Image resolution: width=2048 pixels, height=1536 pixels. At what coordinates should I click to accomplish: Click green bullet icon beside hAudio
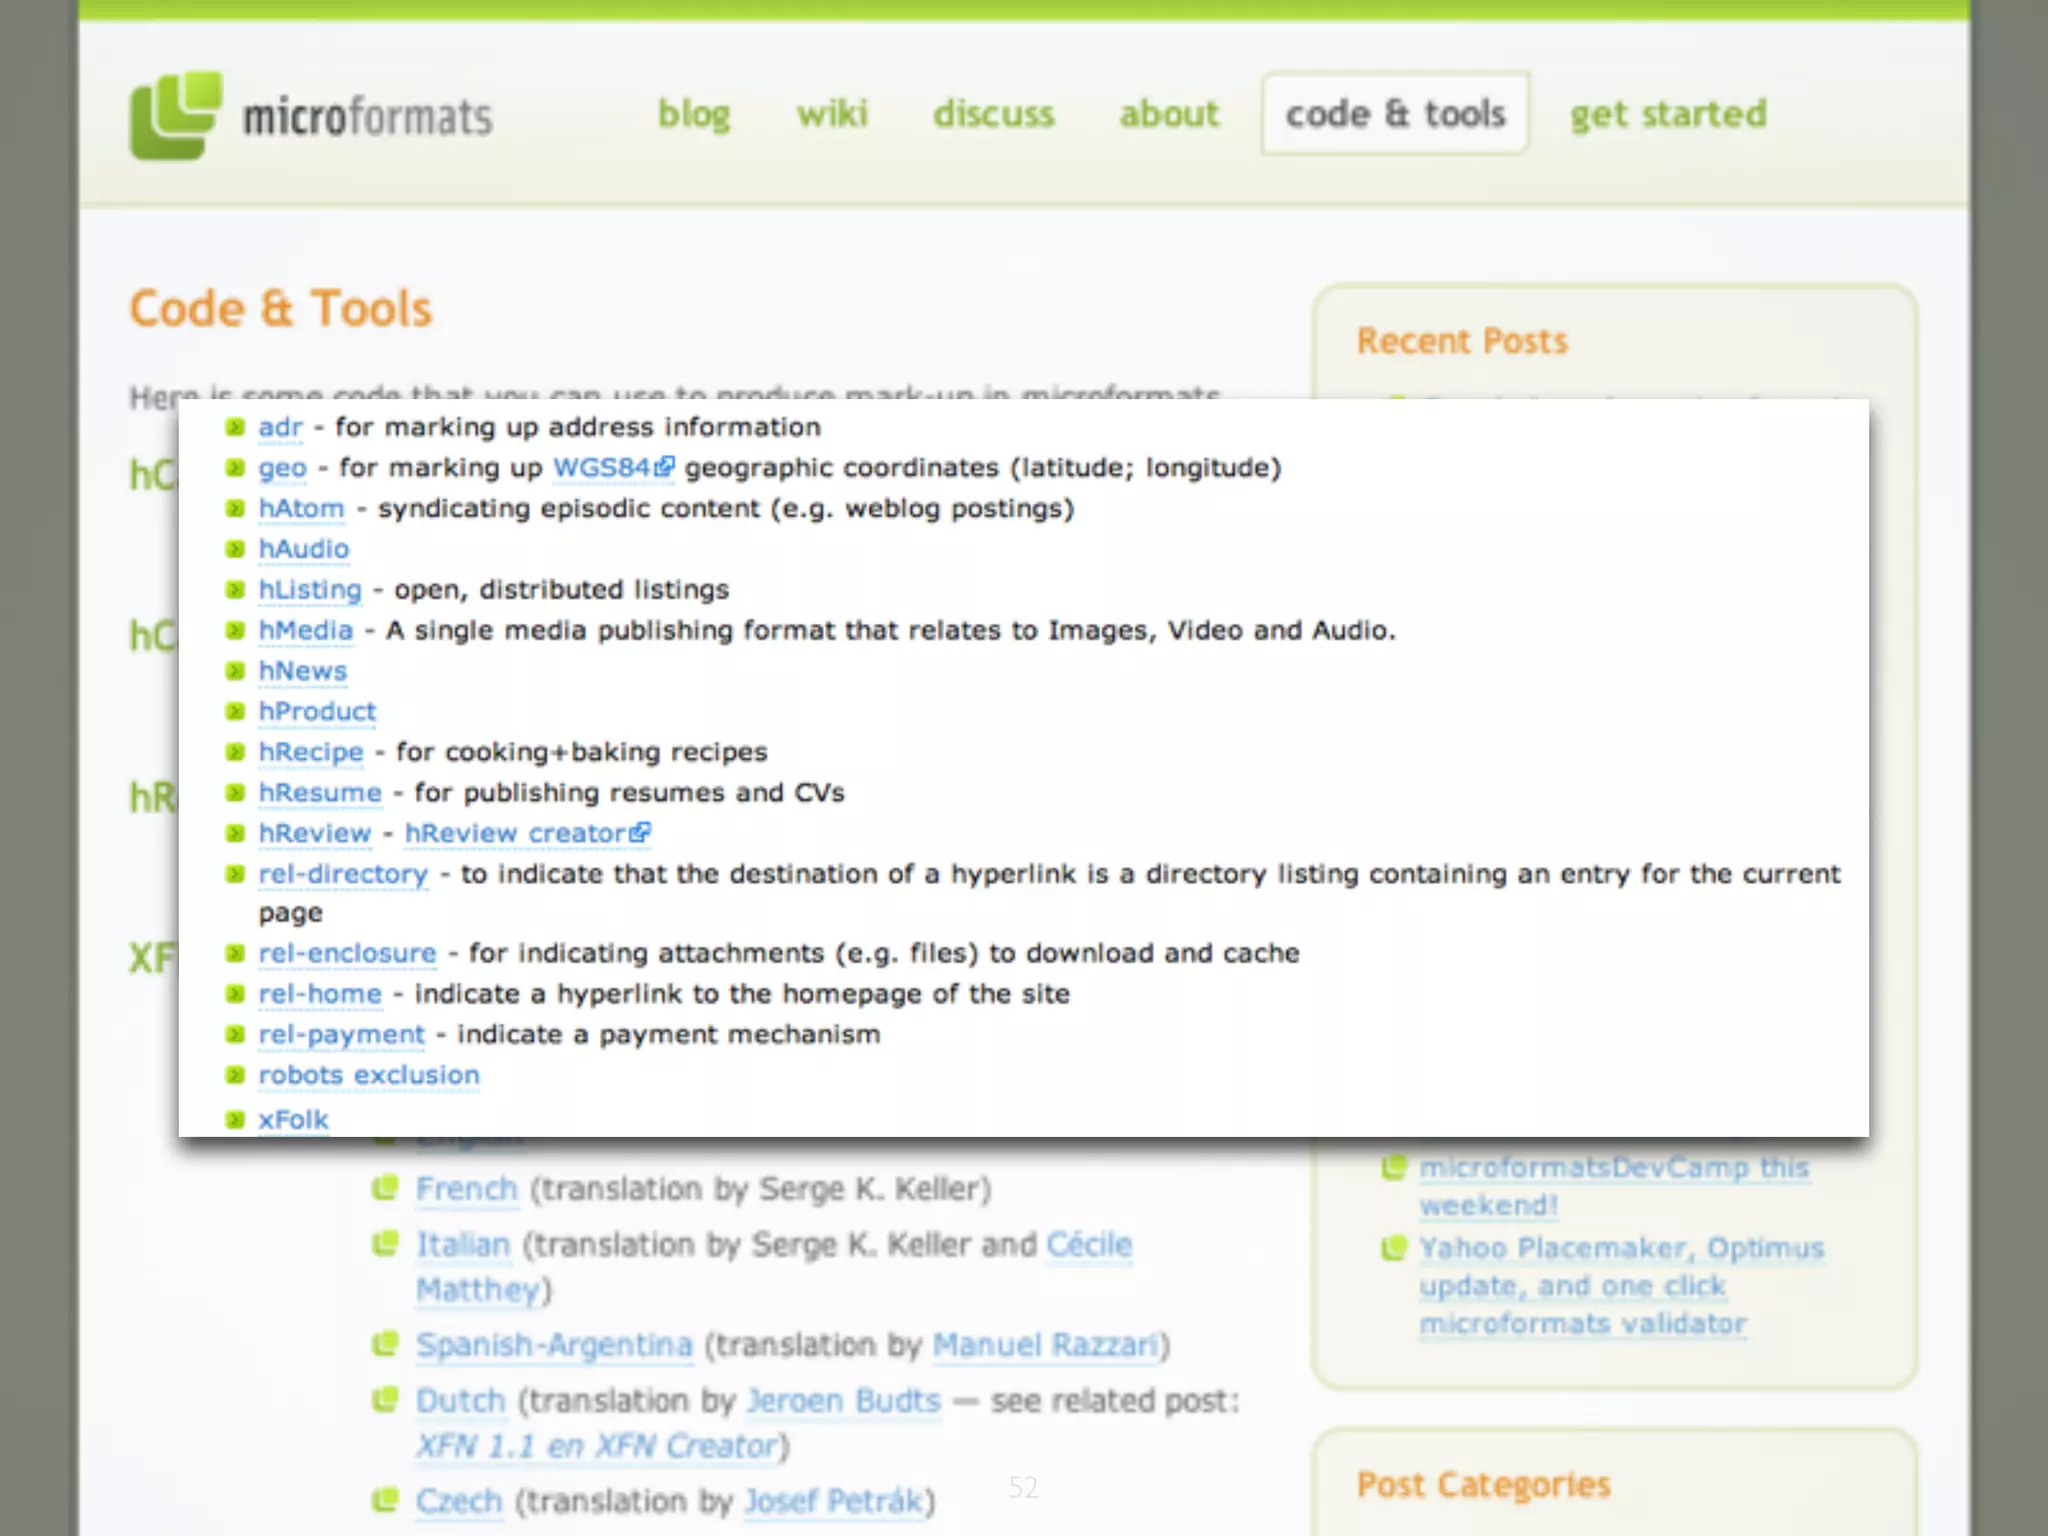(235, 549)
